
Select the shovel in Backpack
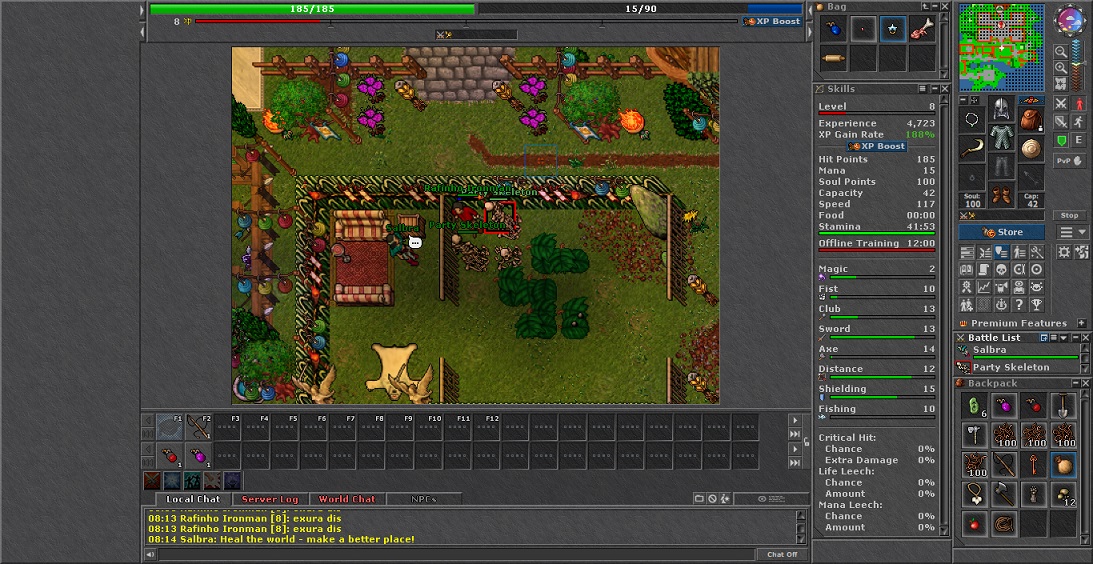point(1062,406)
